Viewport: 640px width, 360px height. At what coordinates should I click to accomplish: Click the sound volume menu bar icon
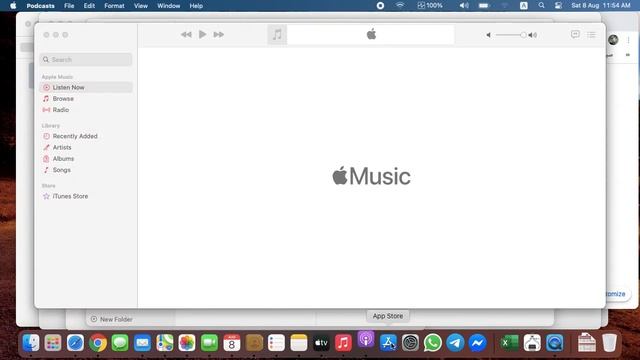[464, 5]
